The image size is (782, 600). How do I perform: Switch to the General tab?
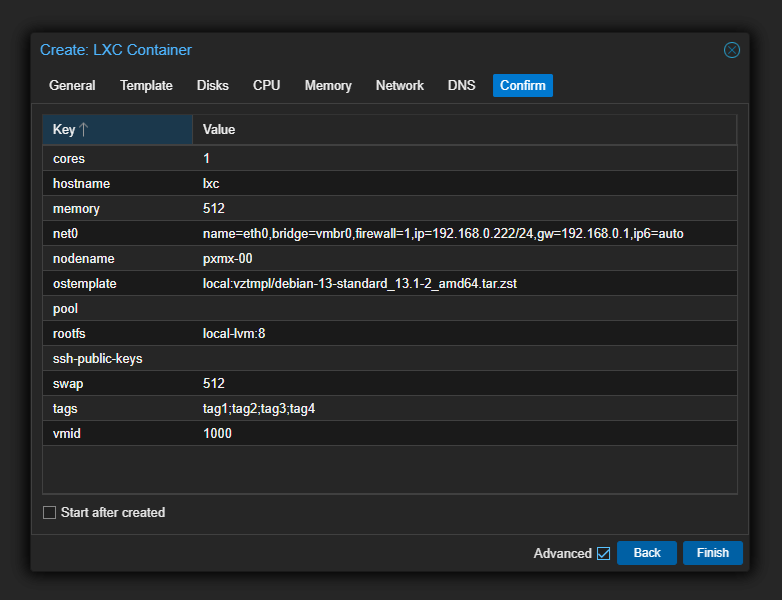pos(72,86)
